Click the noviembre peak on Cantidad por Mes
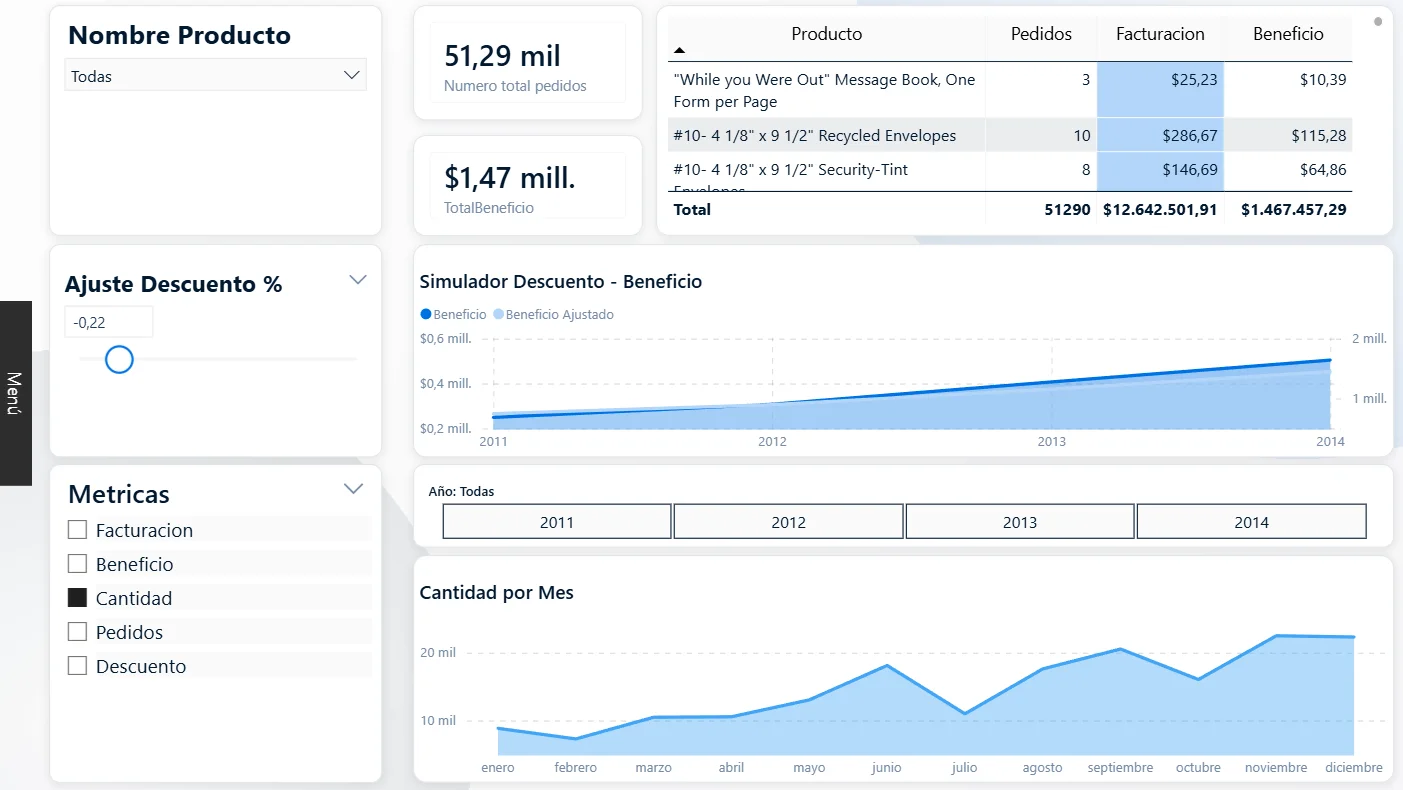Screen dimensions: 1403x790 pos(1276,634)
